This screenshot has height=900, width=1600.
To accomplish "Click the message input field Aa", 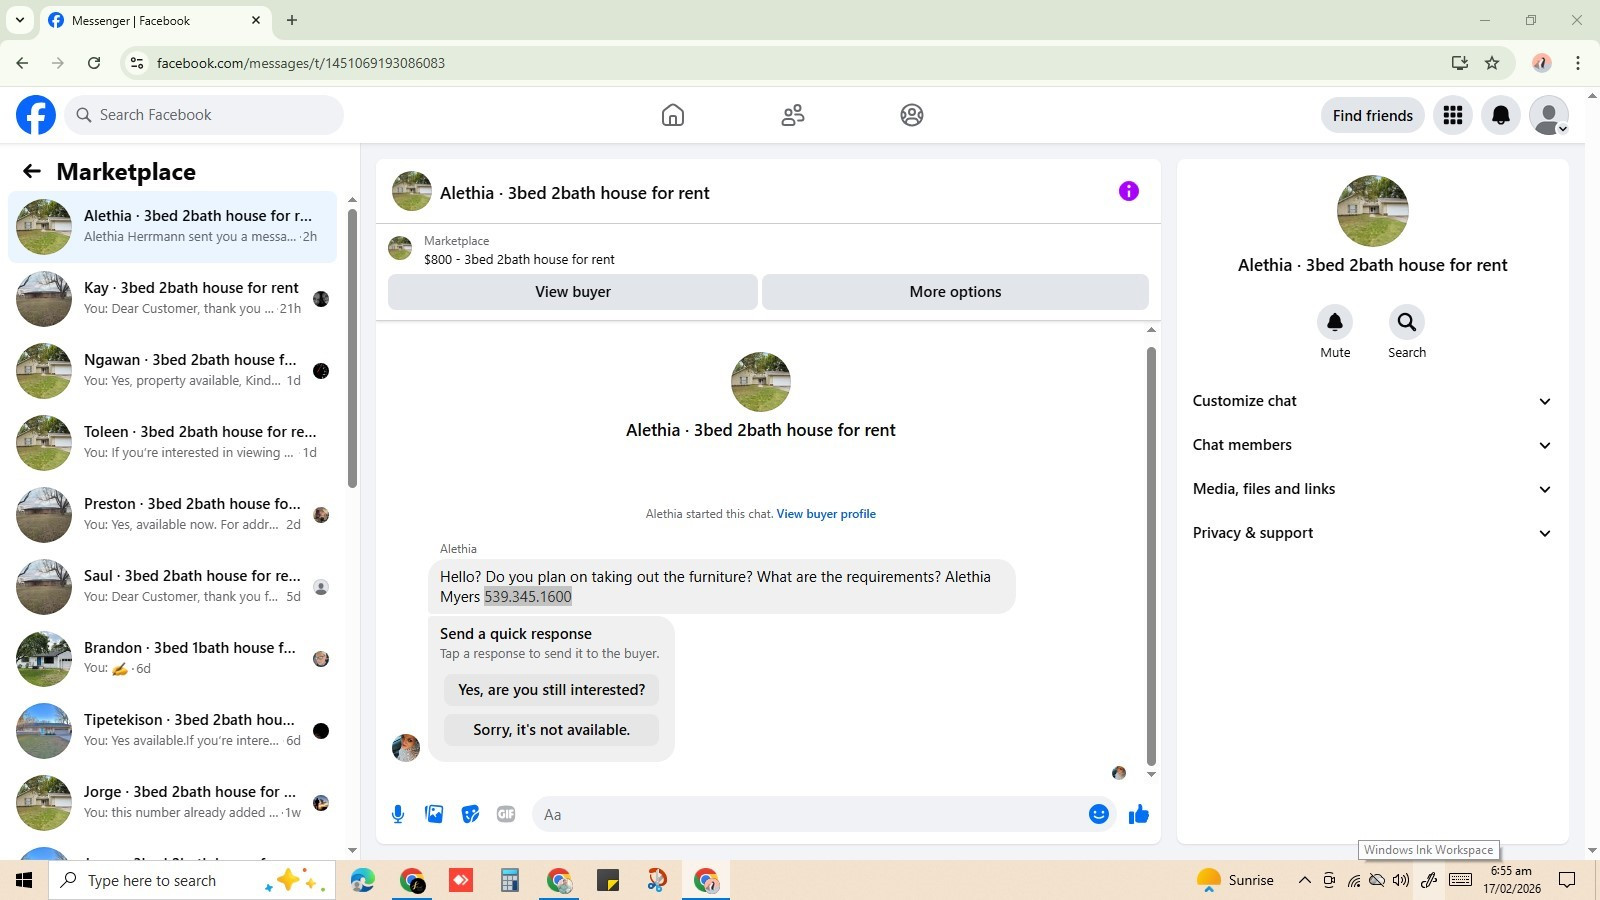I will pos(808,814).
